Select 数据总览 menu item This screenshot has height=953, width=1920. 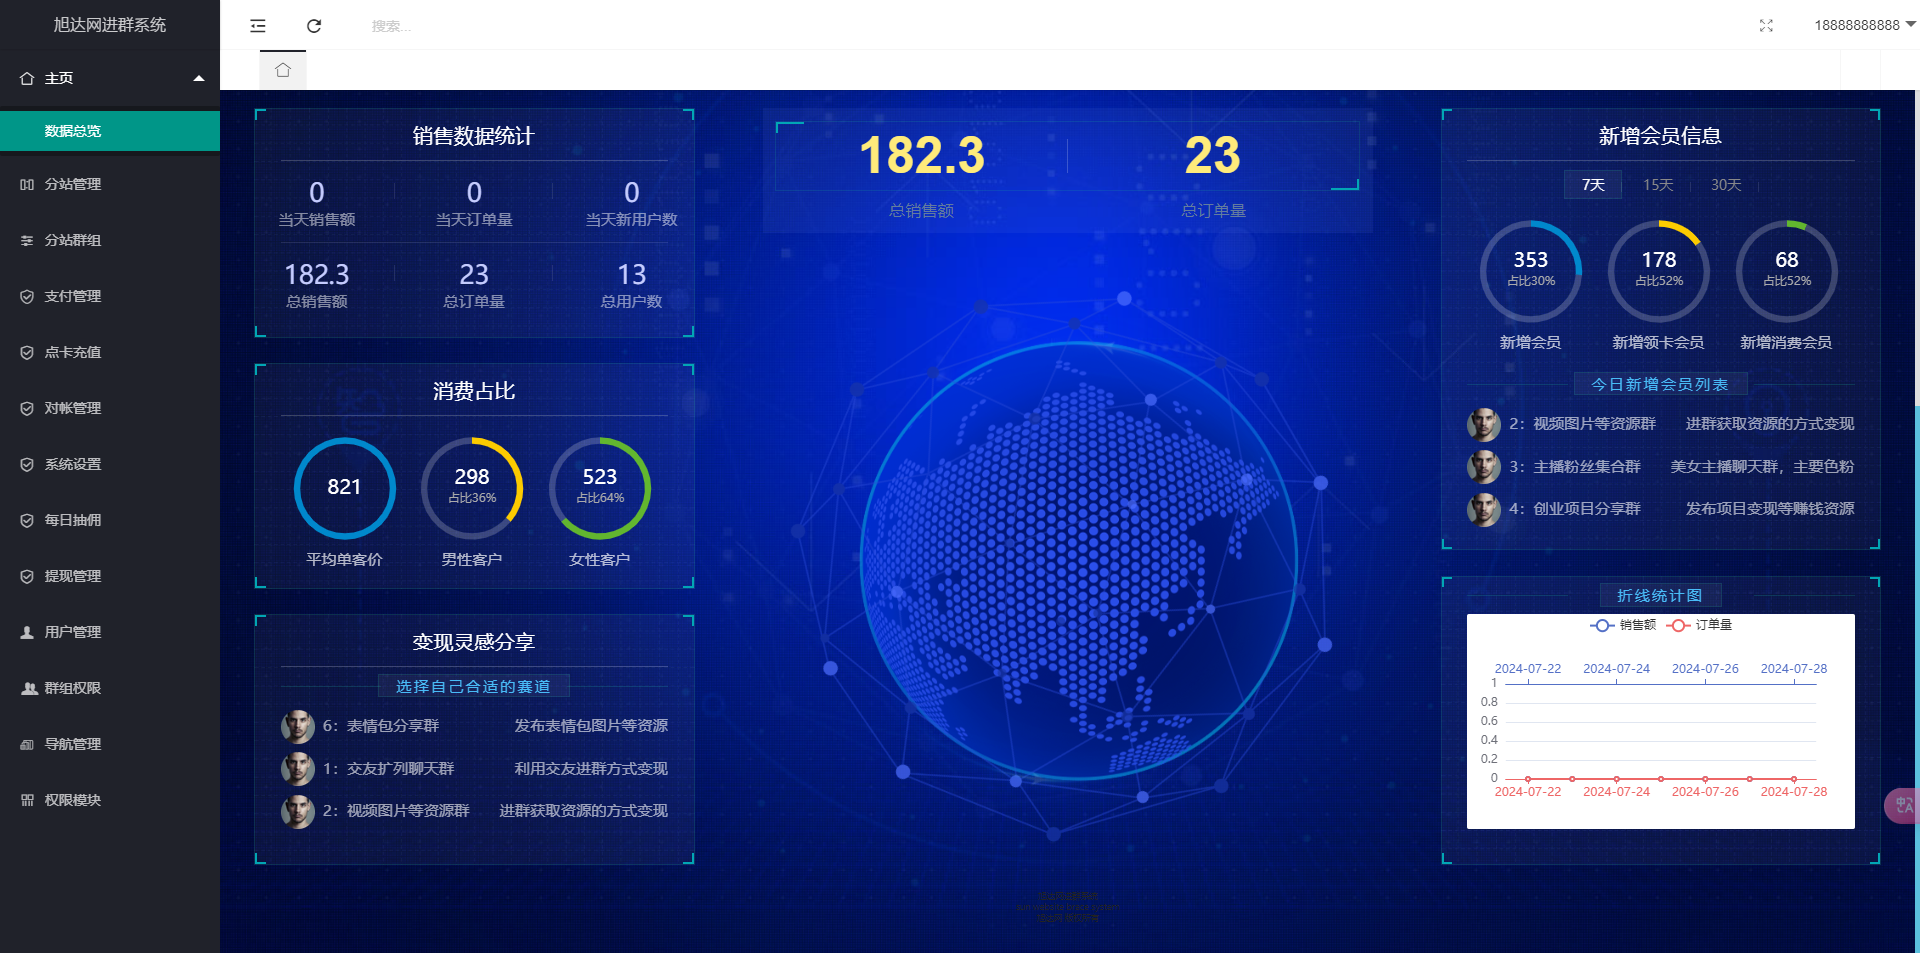coord(110,131)
